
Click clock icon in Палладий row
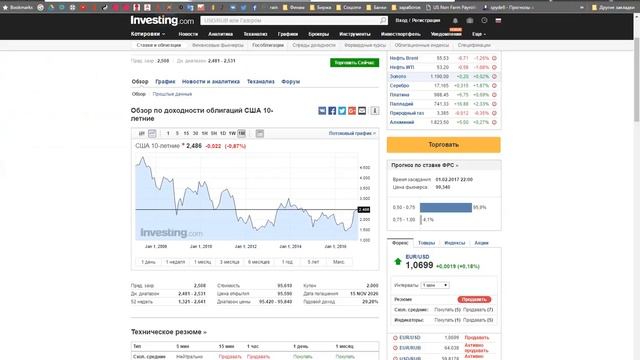coord(494,104)
